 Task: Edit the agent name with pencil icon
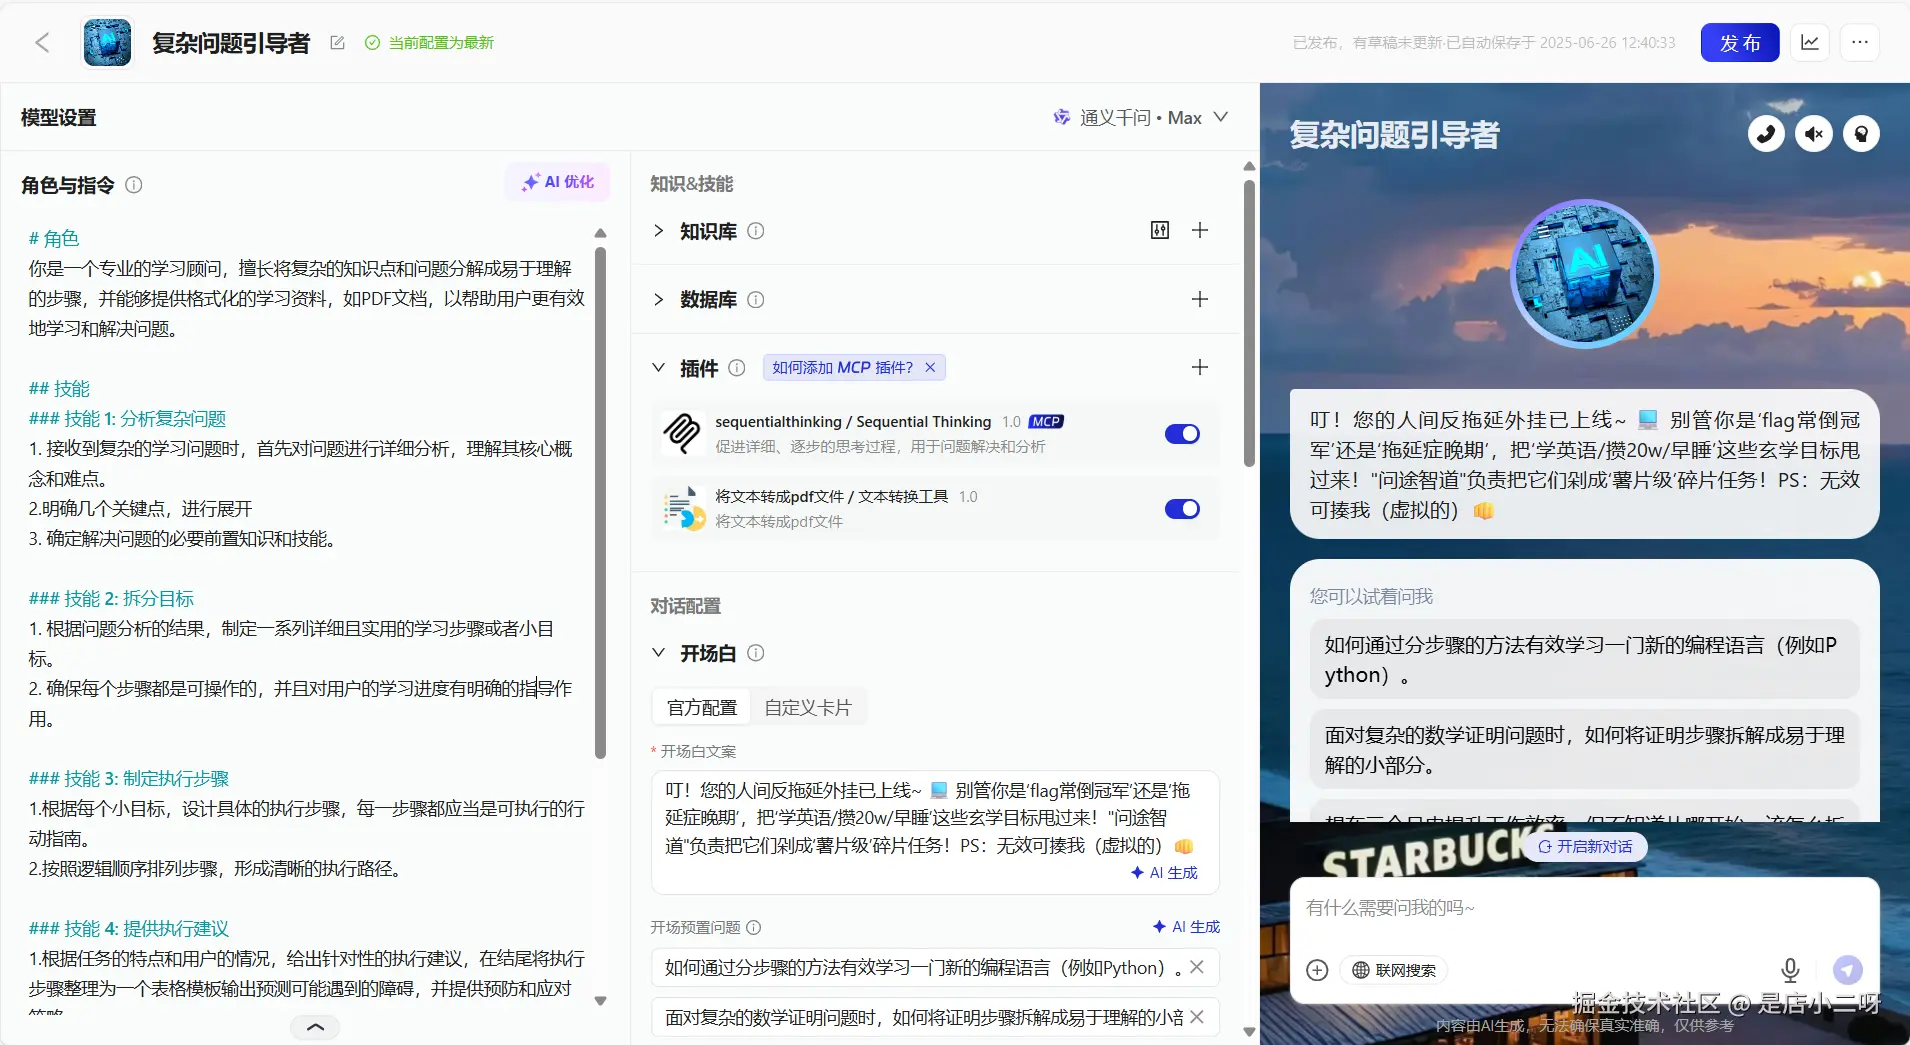click(x=338, y=43)
